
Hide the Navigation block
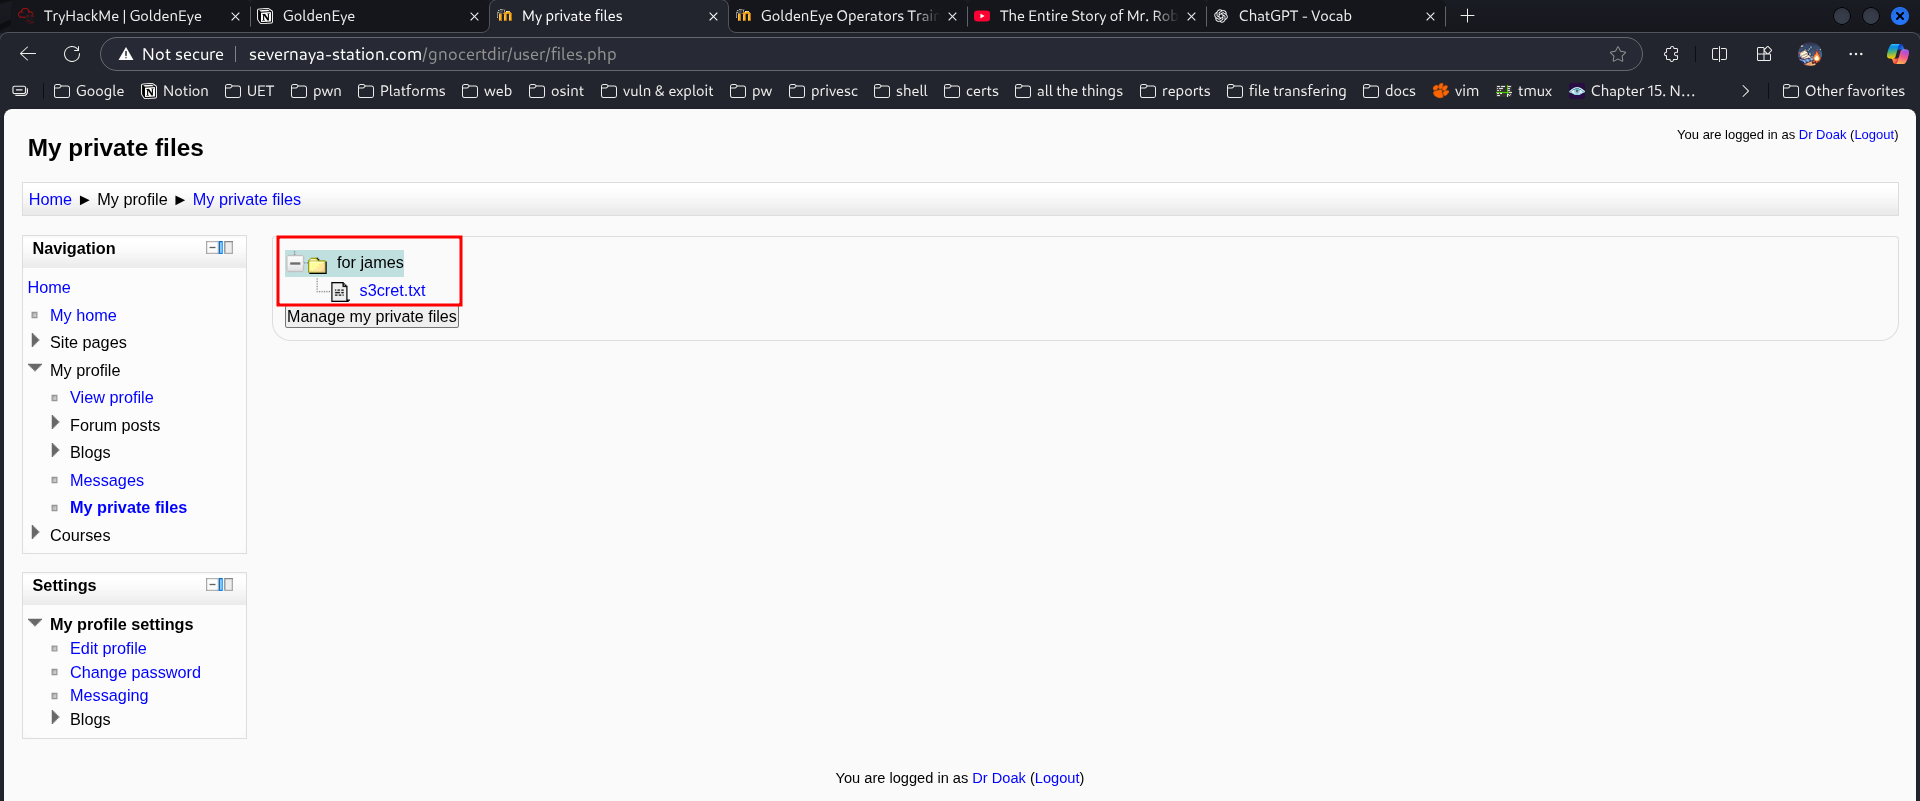(x=212, y=248)
